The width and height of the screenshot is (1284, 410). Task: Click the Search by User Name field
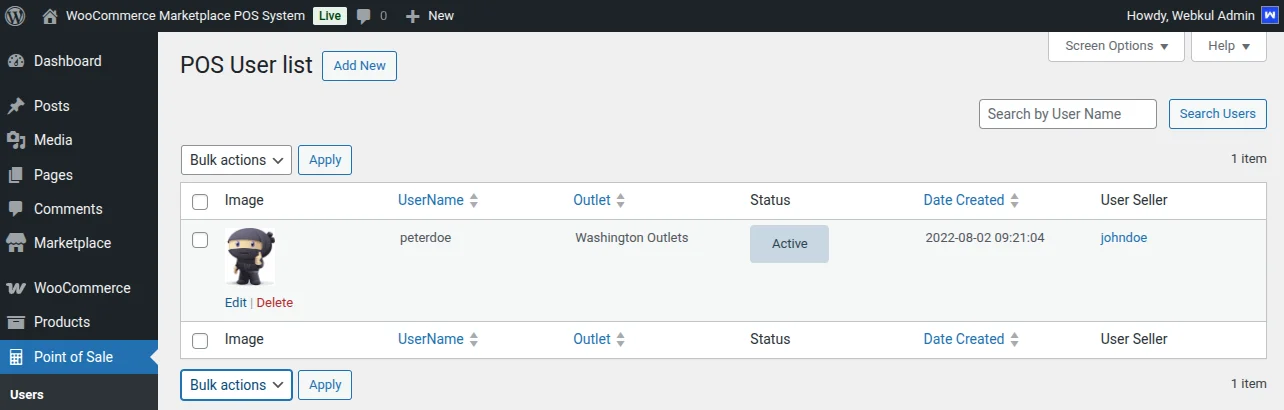coord(1067,114)
